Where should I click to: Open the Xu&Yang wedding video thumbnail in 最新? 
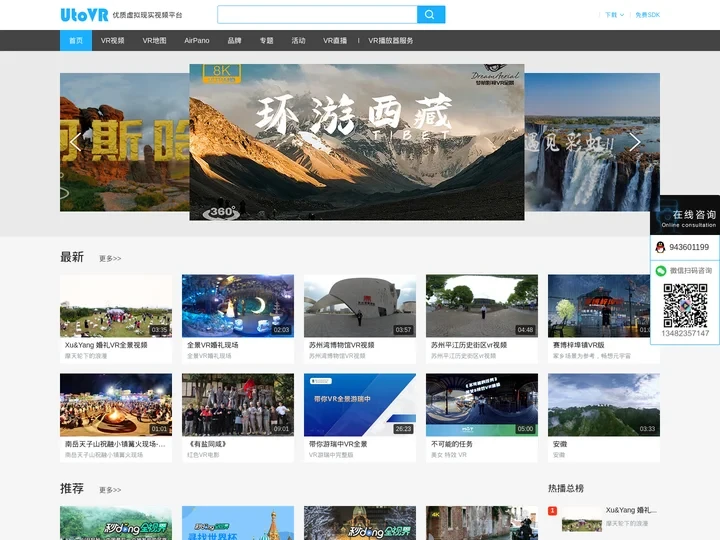point(116,306)
